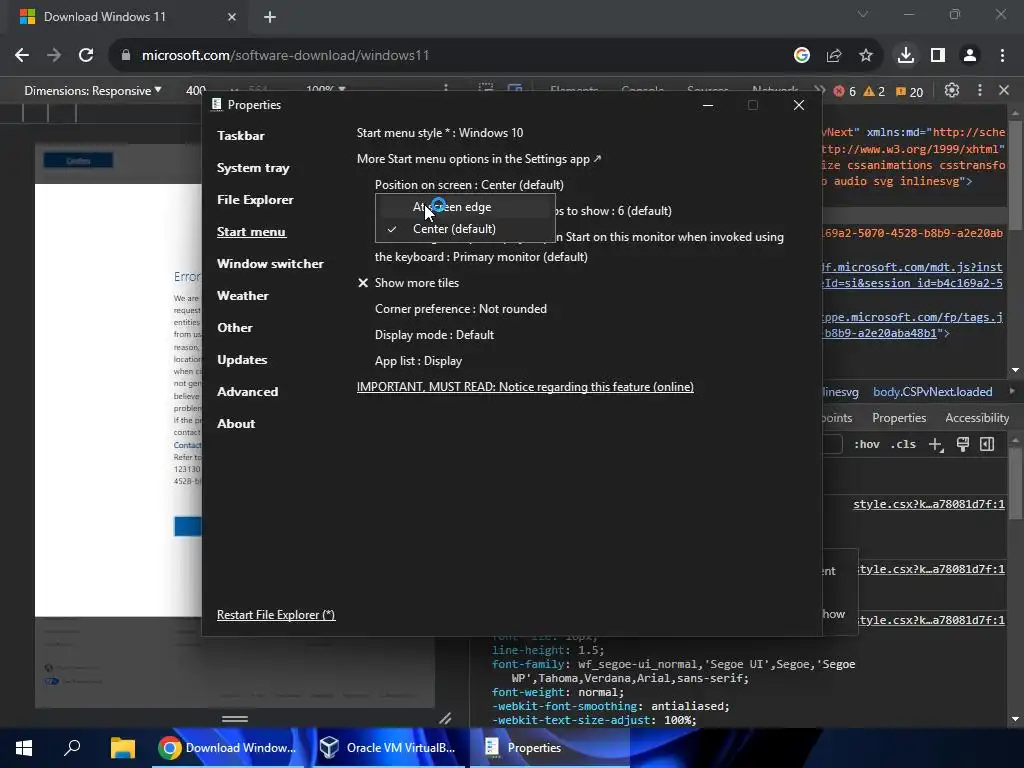Open the Window switcher section
Image resolution: width=1024 pixels, height=768 pixels.
(x=270, y=264)
